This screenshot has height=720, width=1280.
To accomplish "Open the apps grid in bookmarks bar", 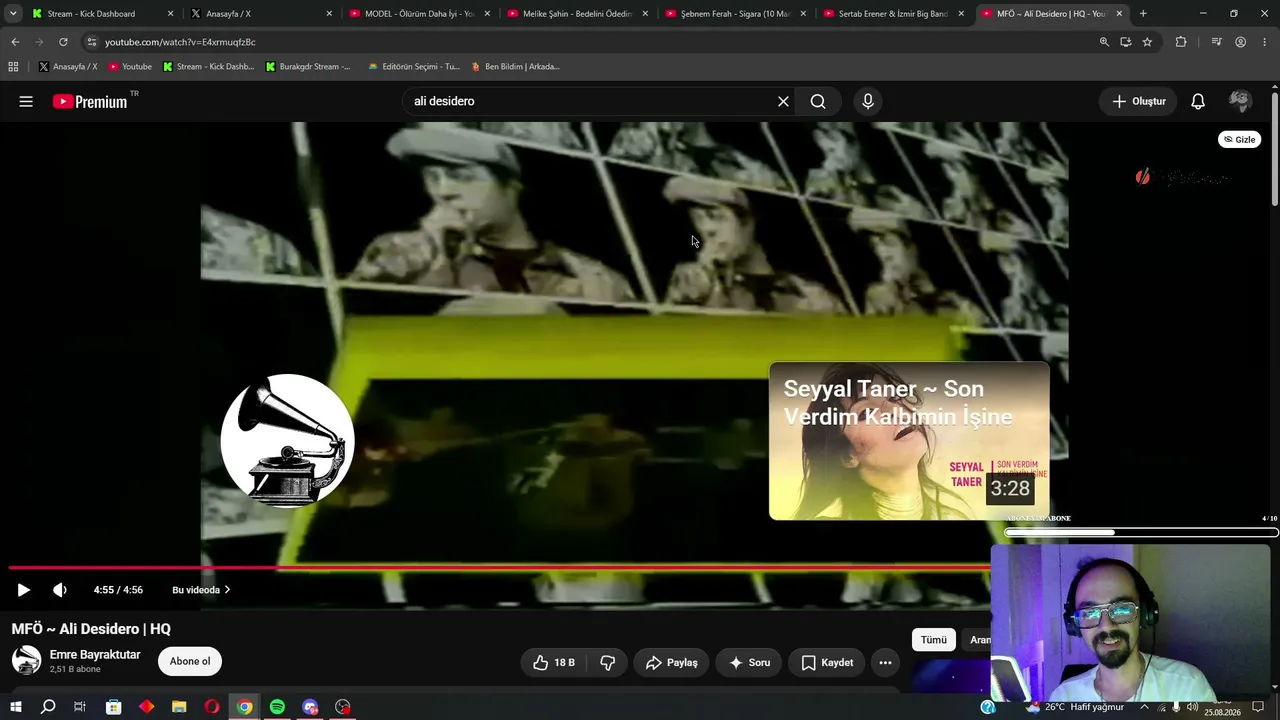I will click(x=13, y=67).
